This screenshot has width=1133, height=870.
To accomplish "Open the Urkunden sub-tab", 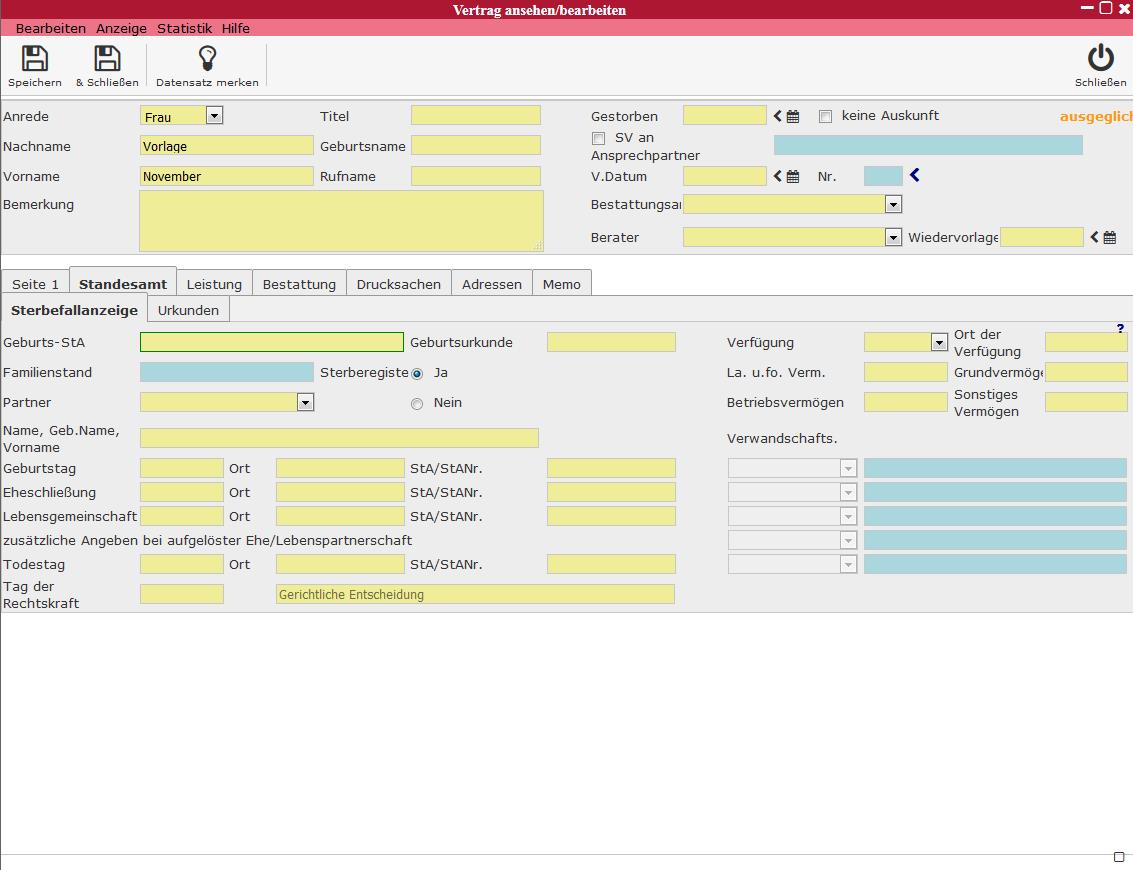I will click(x=188, y=310).
